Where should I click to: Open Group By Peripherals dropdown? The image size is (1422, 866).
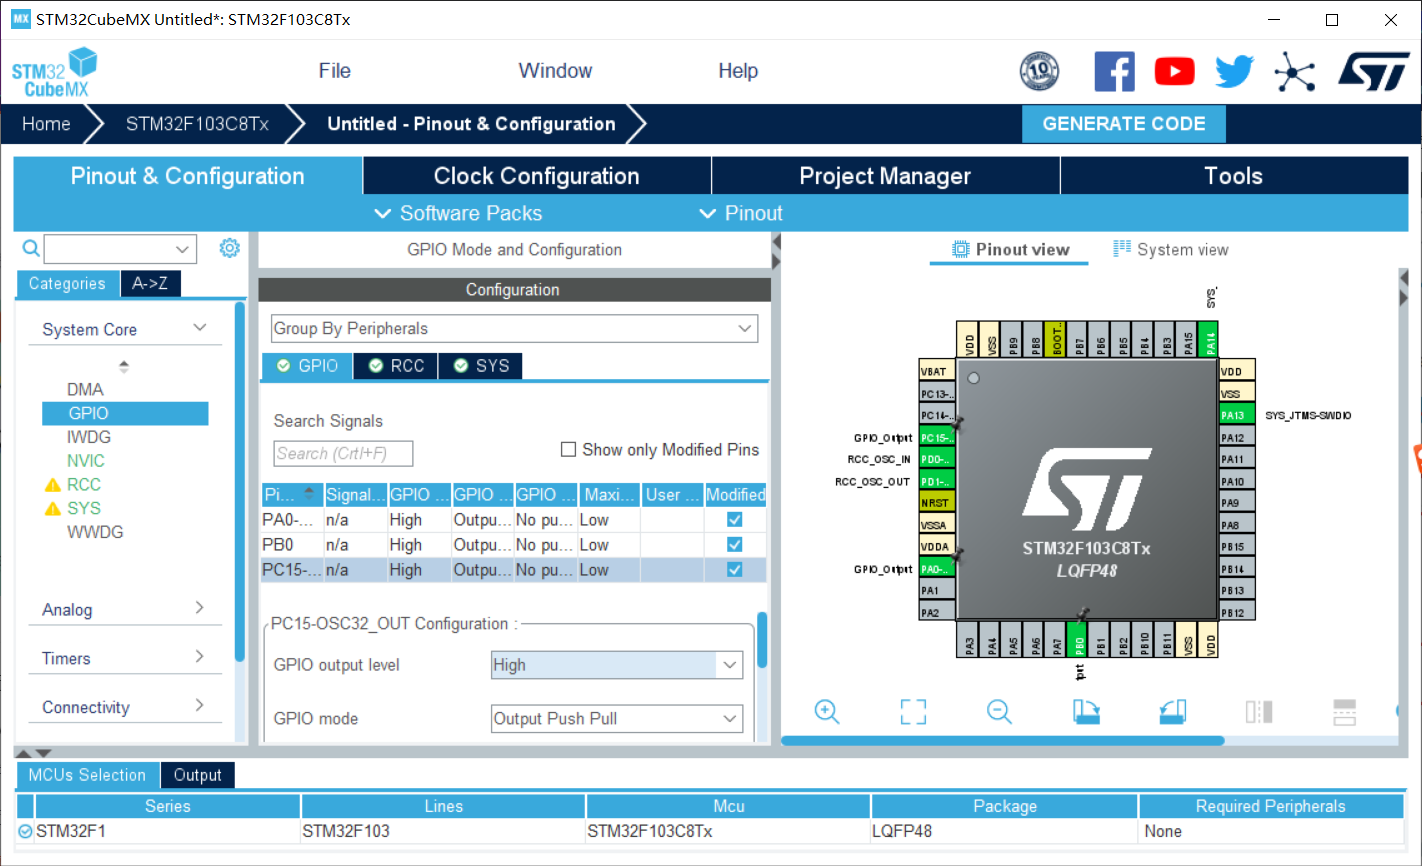coord(514,329)
